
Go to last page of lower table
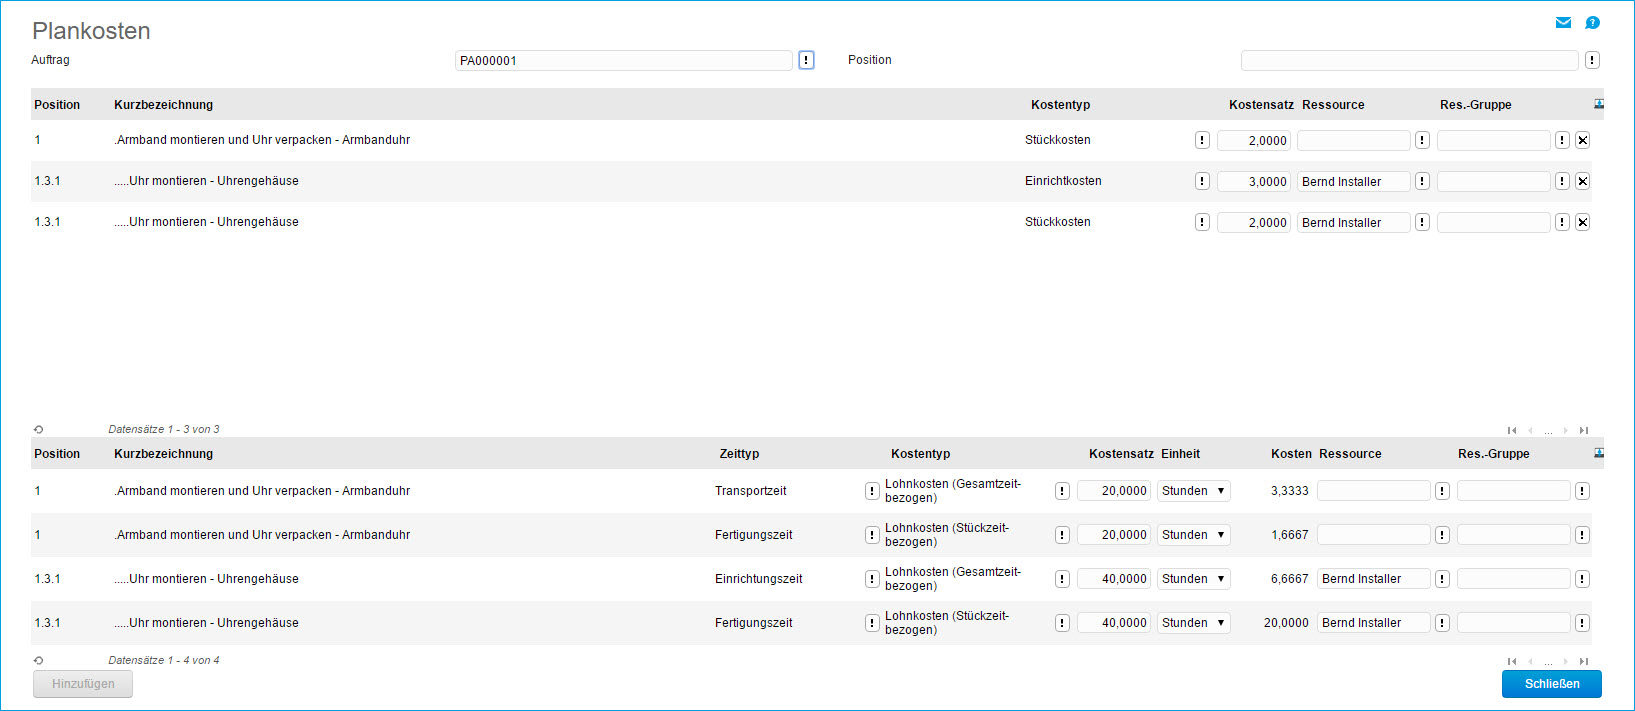pyautogui.click(x=1584, y=661)
